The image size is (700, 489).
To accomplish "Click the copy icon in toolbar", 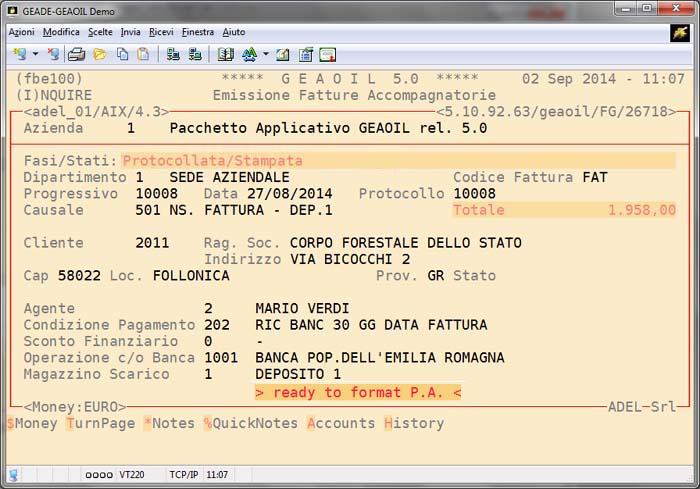I will click(x=122, y=54).
